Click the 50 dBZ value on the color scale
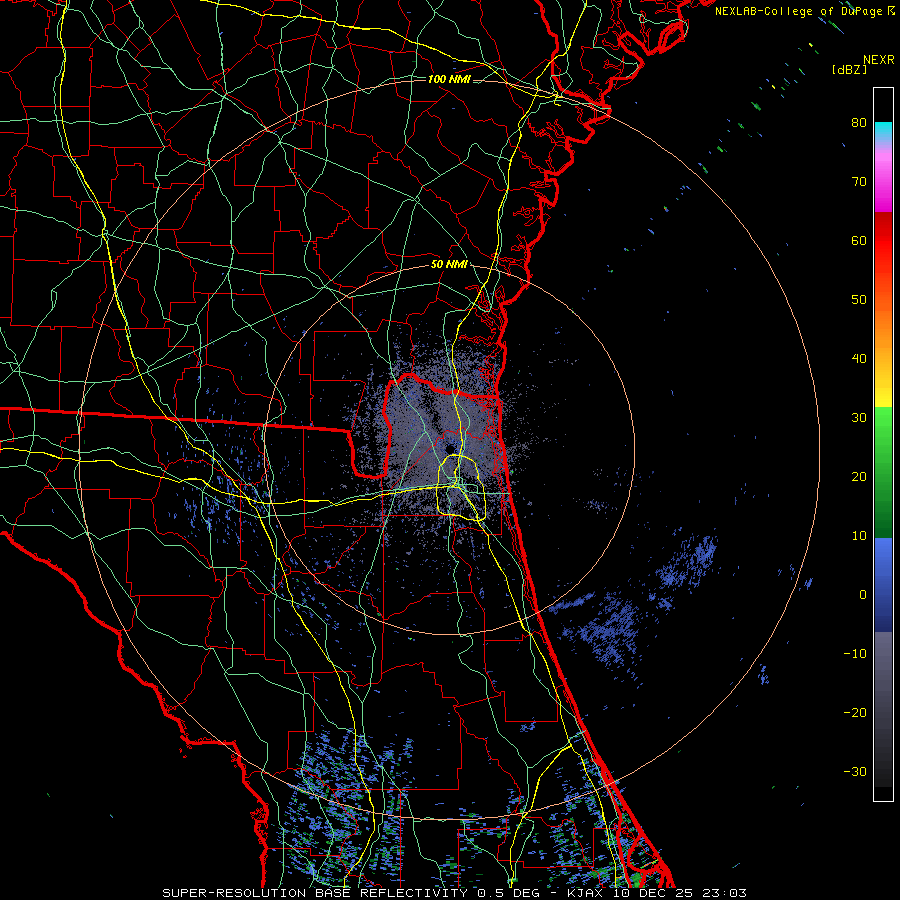 pos(859,300)
